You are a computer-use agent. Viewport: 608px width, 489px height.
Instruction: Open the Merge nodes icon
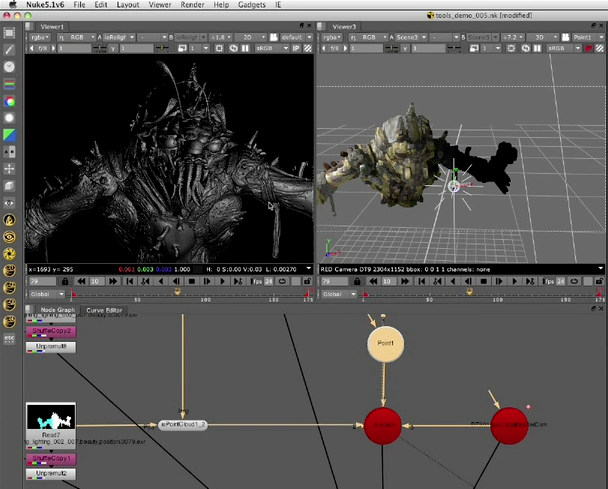click(x=9, y=152)
